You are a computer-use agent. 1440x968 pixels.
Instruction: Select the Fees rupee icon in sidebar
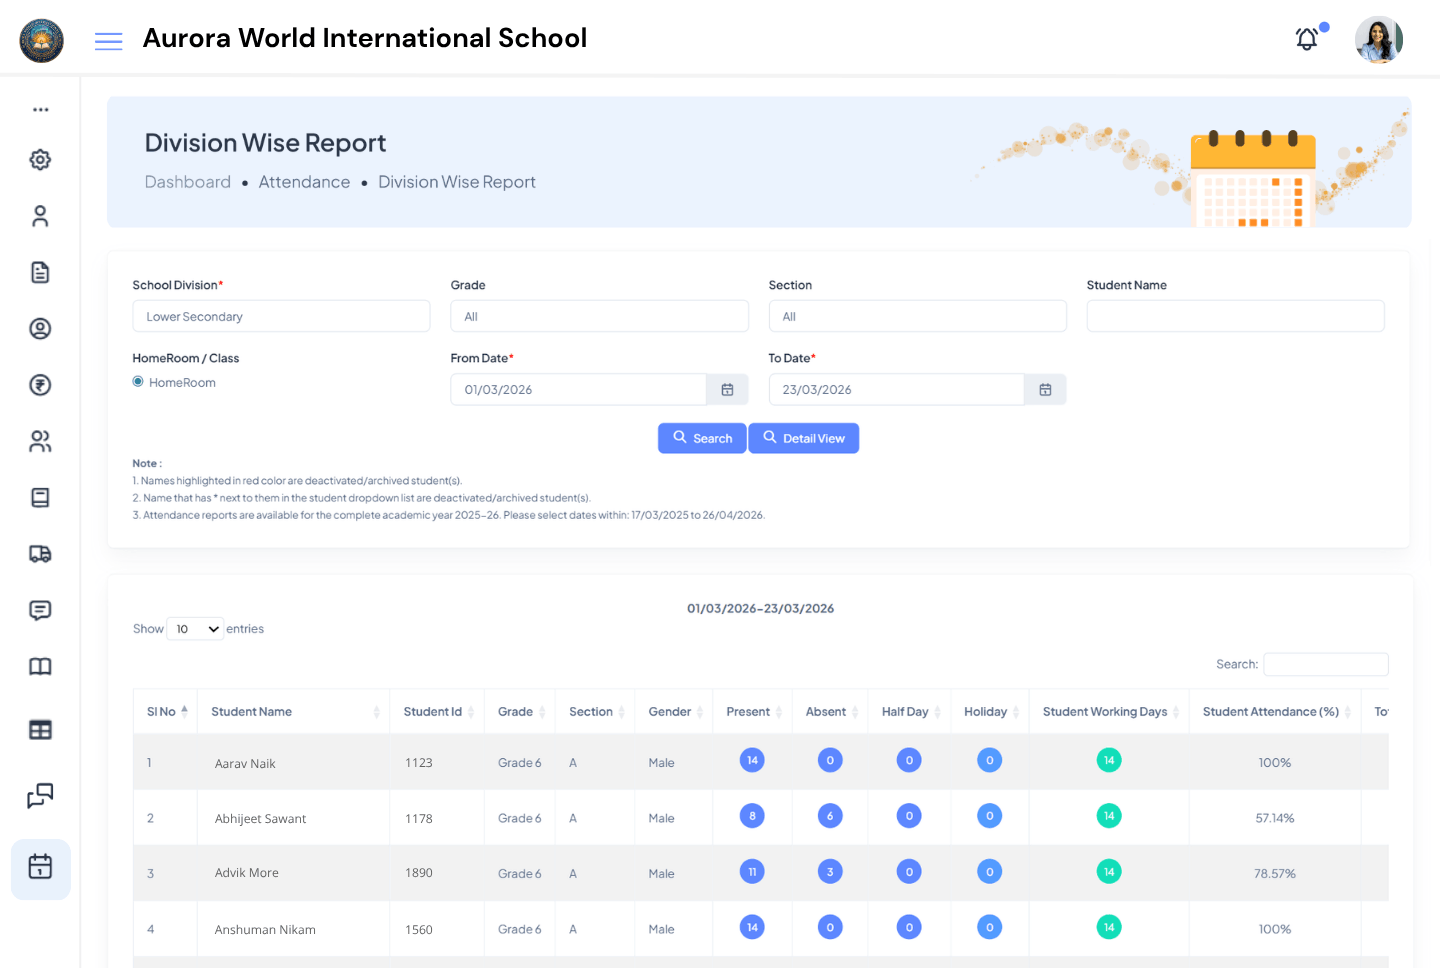[x=40, y=385]
